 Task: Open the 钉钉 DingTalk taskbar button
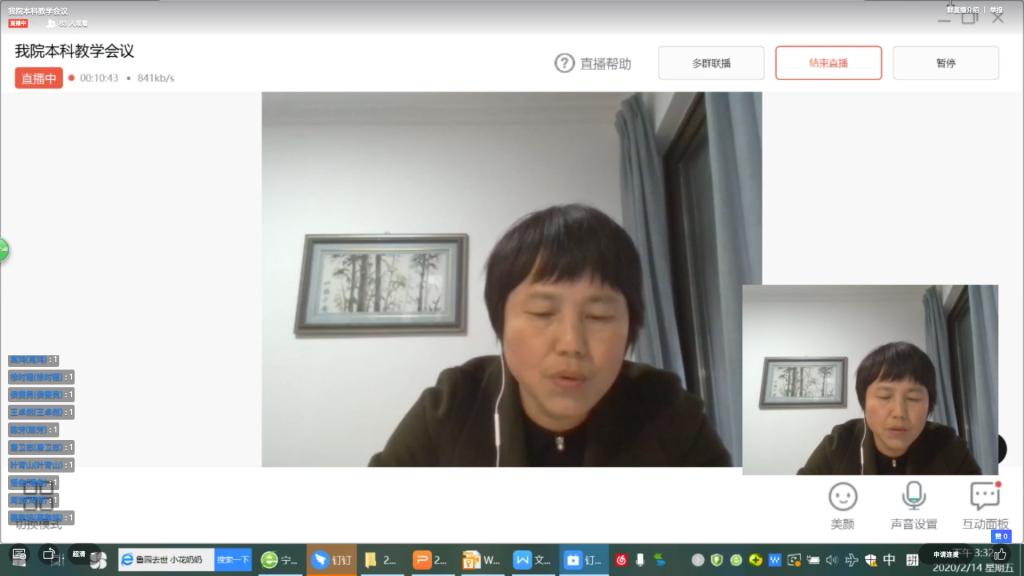tap(331, 560)
